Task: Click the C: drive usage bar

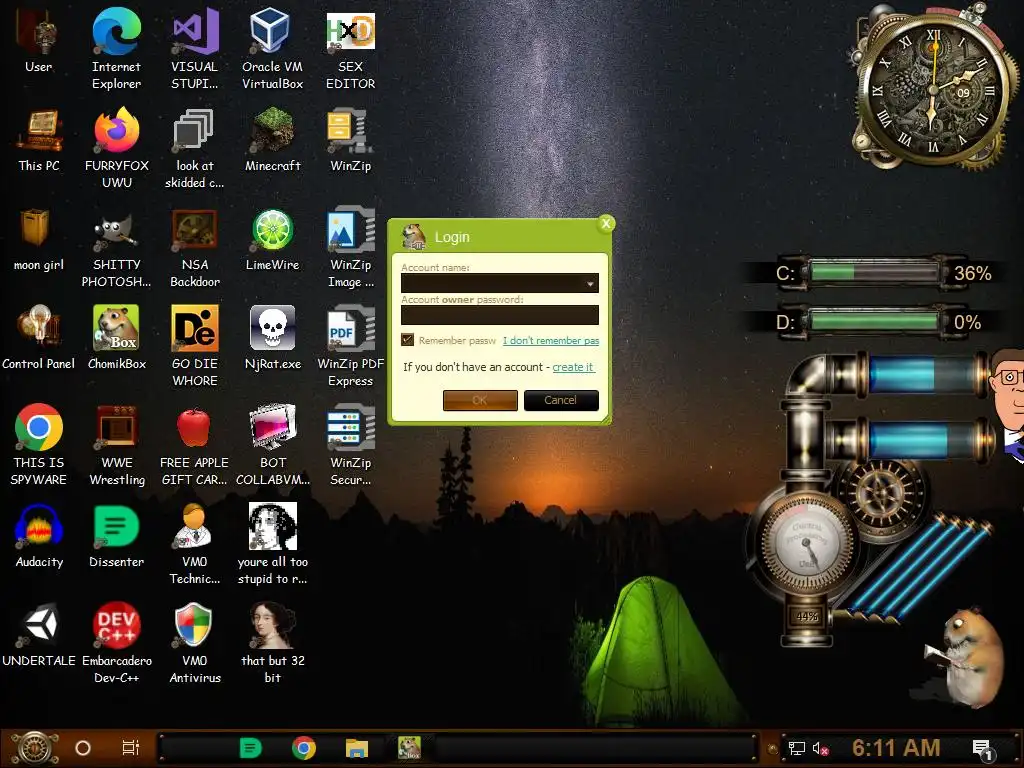Action: click(x=874, y=272)
